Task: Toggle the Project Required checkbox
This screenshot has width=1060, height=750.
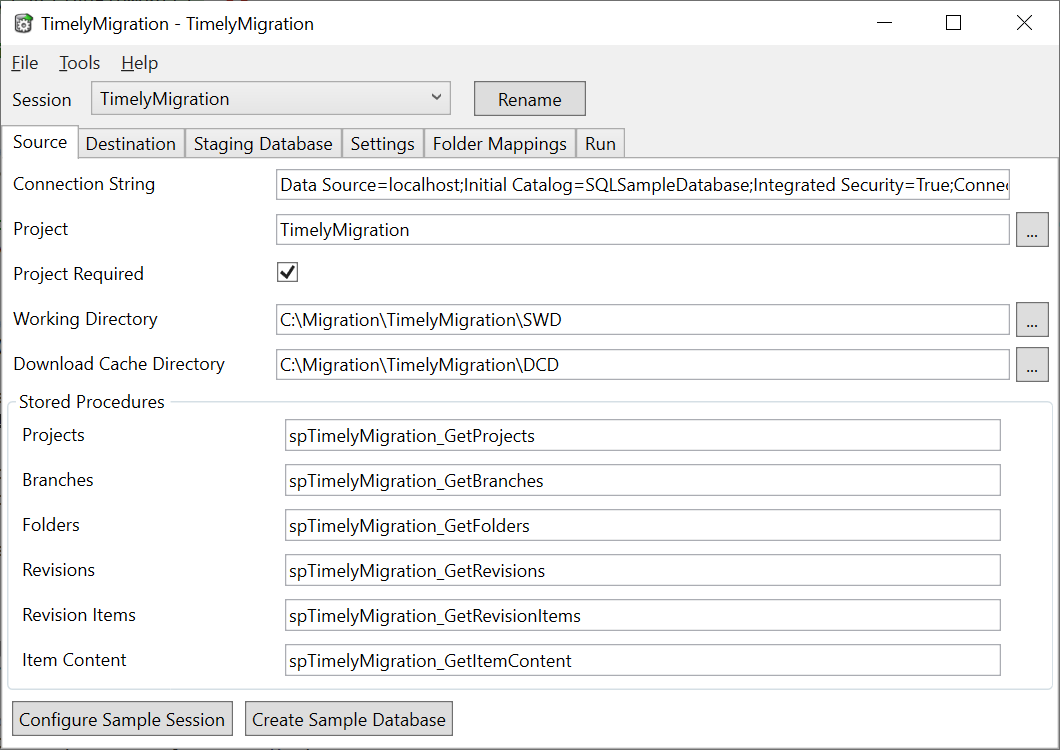Action: click(287, 273)
